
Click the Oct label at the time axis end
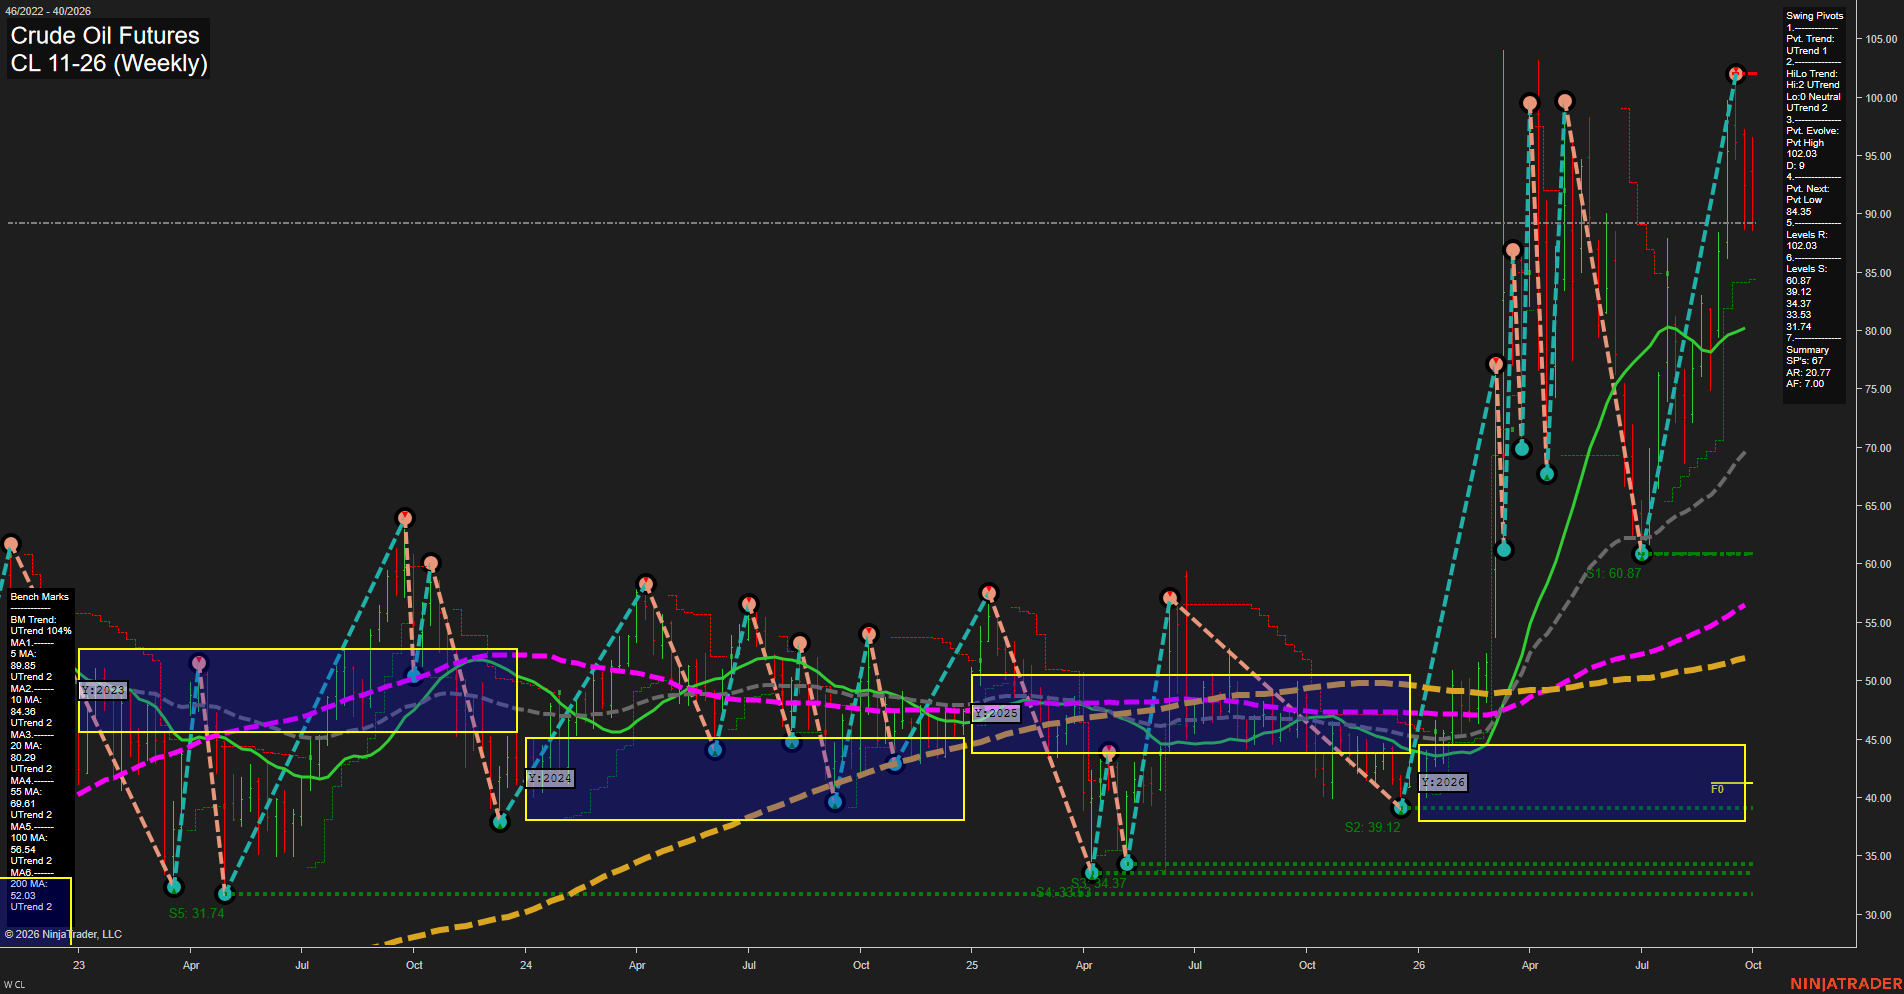pos(1753,965)
